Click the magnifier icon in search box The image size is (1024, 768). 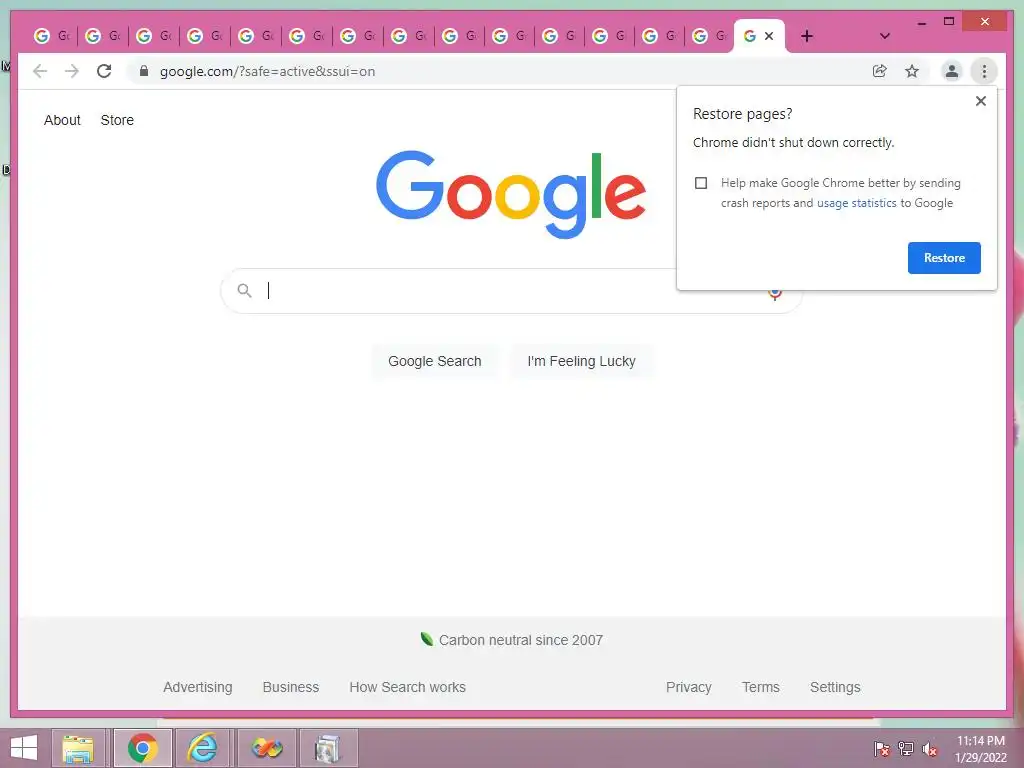(244, 291)
